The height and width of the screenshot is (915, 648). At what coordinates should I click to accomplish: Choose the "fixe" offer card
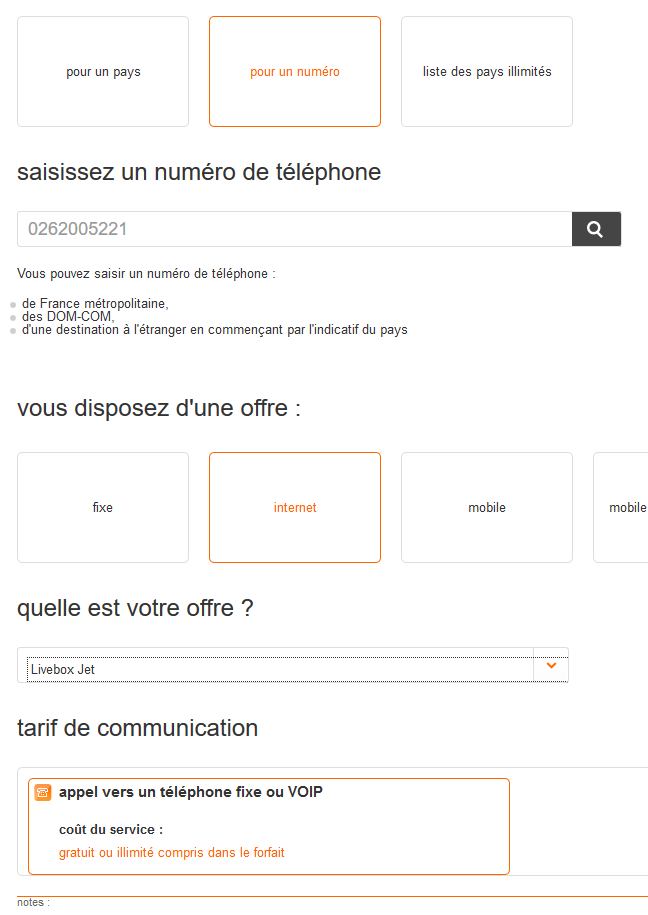click(x=103, y=508)
